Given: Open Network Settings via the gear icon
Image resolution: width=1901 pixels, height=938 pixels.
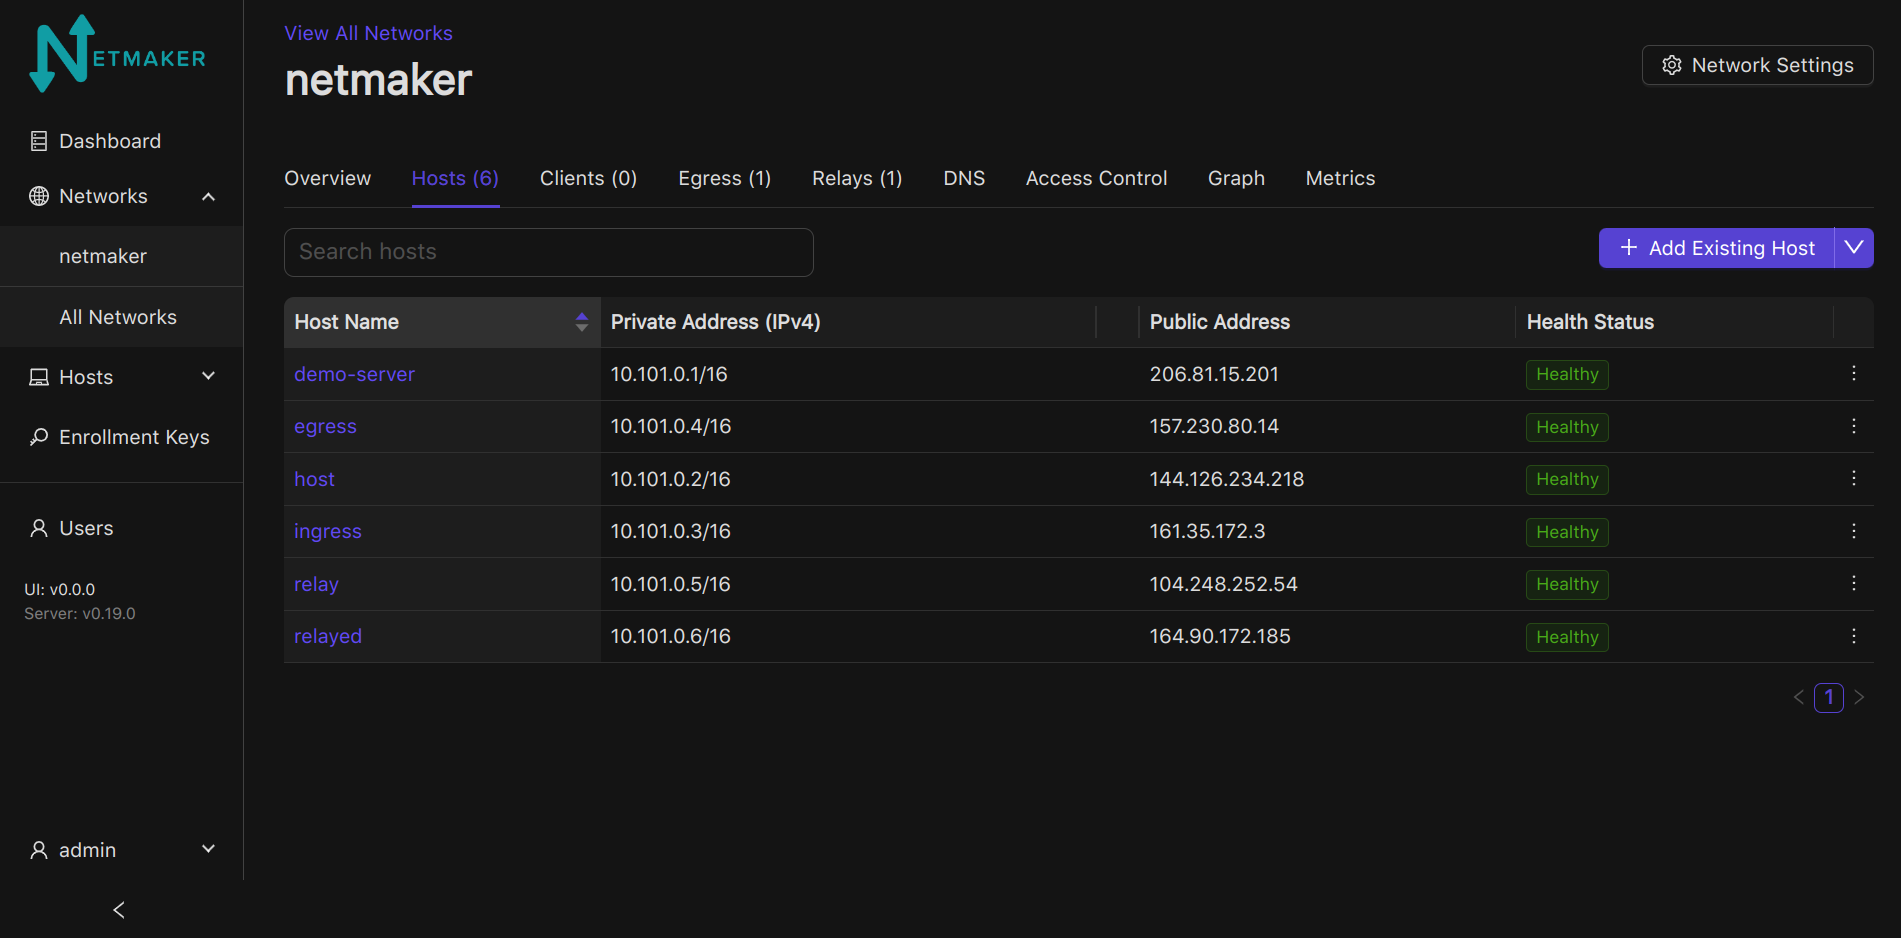Looking at the screenshot, I should point(1671,65).
